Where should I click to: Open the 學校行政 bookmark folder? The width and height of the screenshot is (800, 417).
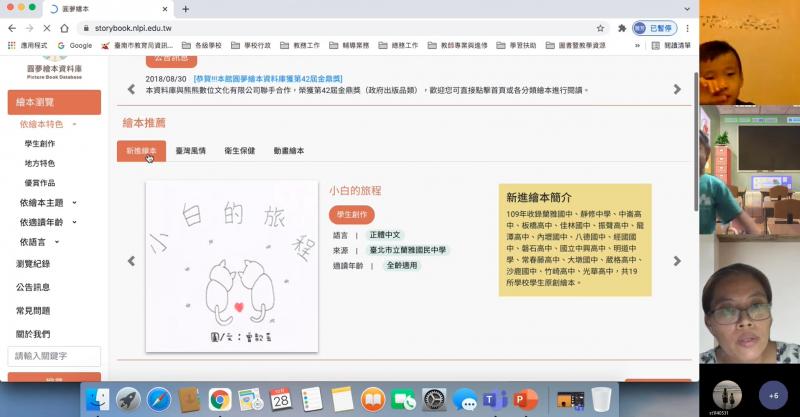tap(251, 45)
